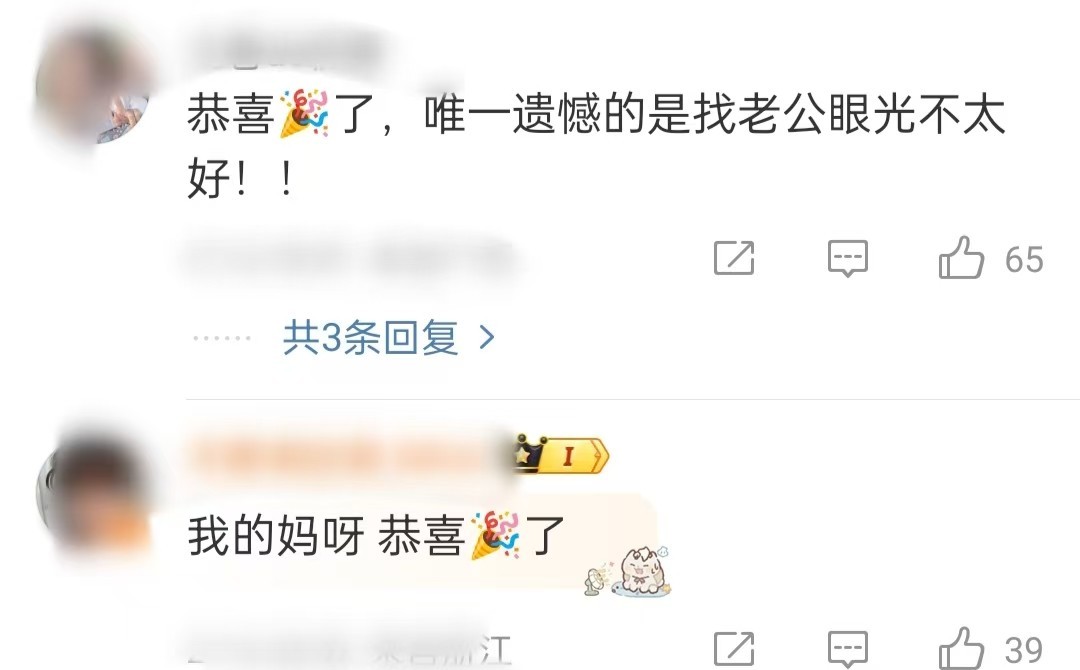Viewport: 1080px width, 670px height.
Task: Click the 65 like count
Action: click(1024, 260)
